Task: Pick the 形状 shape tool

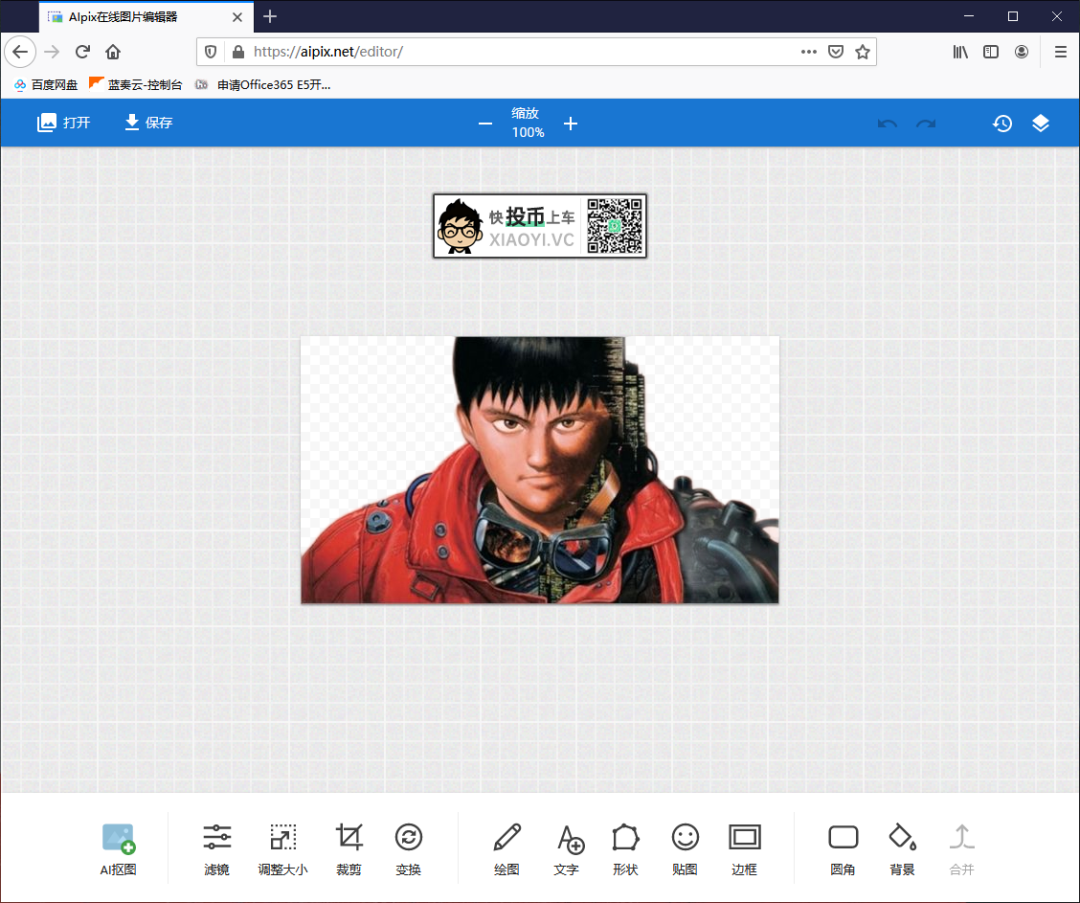Action: click(x=625, y=848)
